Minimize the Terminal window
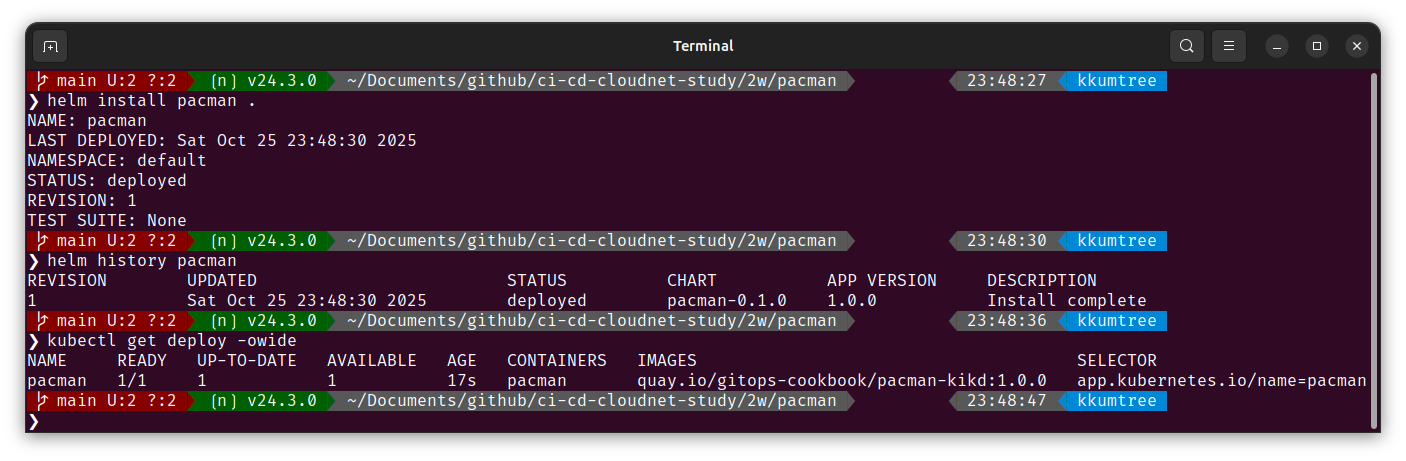Screen dimensions: 1406x461 point(1277,46)
